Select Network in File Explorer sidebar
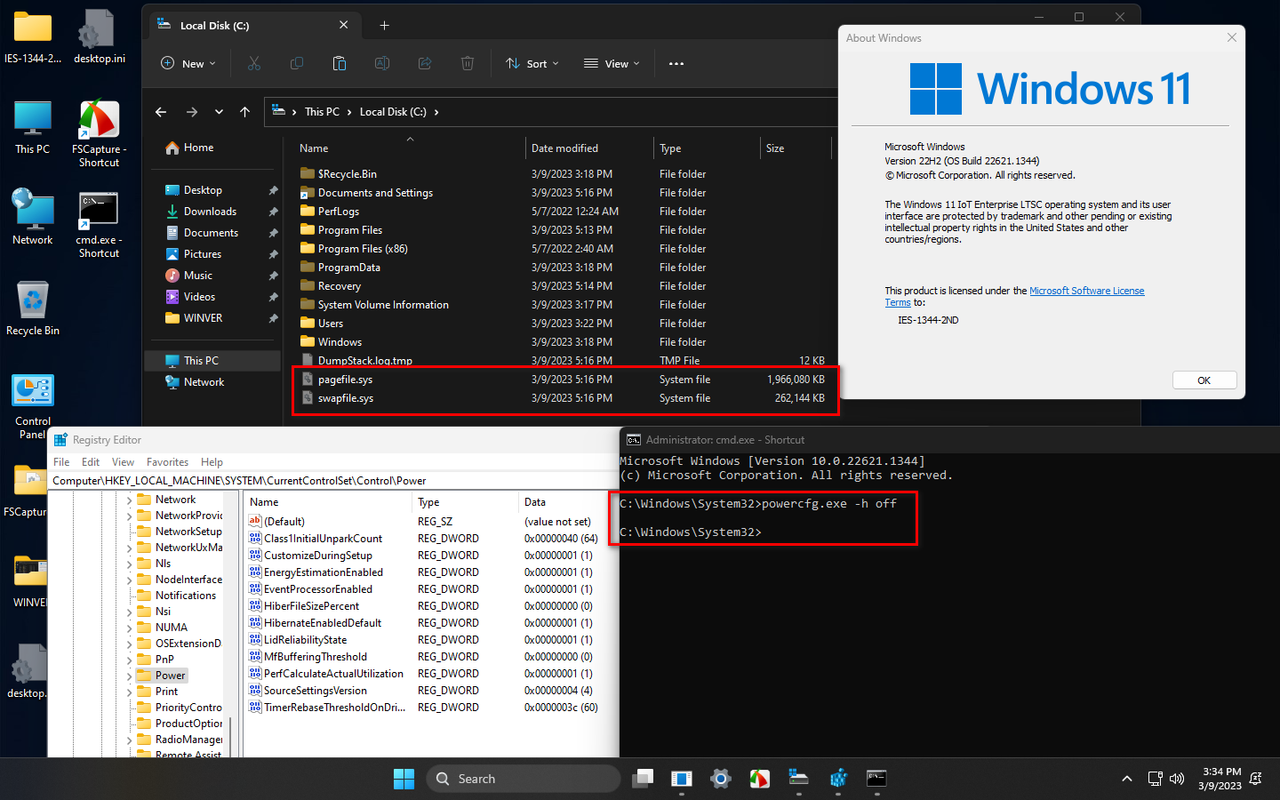This screenshot has width=1280, height=800. (204, 382)
